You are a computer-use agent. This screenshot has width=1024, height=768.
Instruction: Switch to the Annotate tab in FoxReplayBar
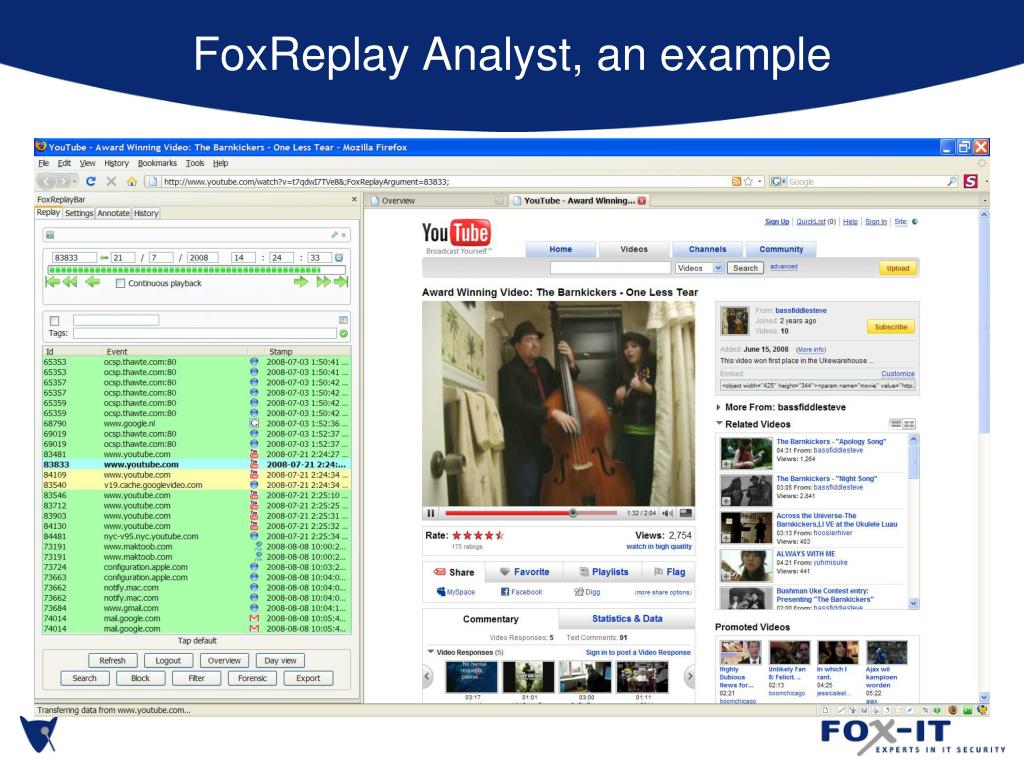pyautogui.click(x=114, y=214)
